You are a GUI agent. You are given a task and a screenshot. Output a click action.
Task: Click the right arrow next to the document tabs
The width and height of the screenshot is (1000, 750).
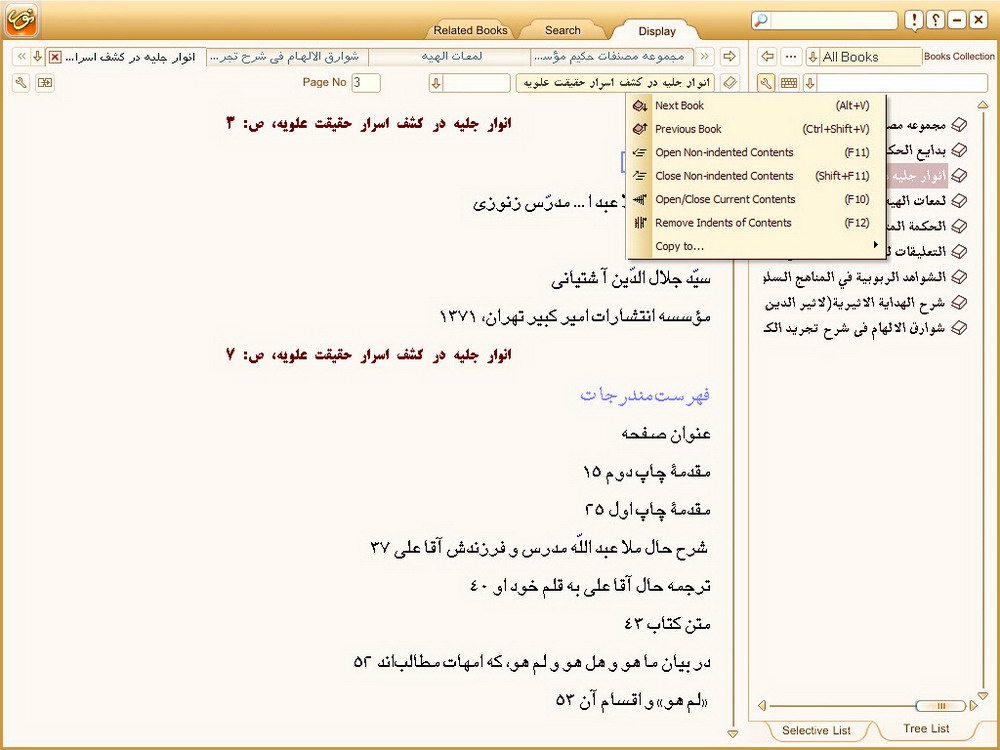click(729, 57)
